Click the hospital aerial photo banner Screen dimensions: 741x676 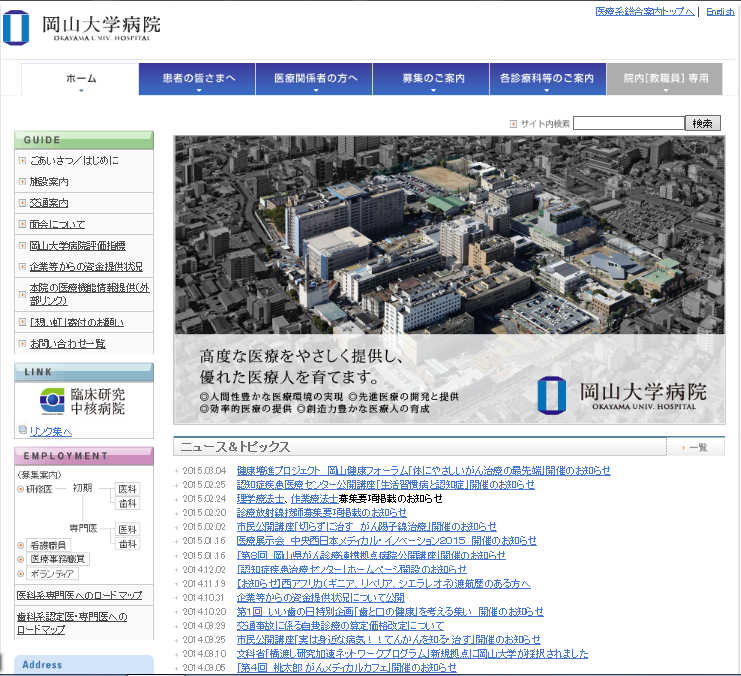[449, 280]
